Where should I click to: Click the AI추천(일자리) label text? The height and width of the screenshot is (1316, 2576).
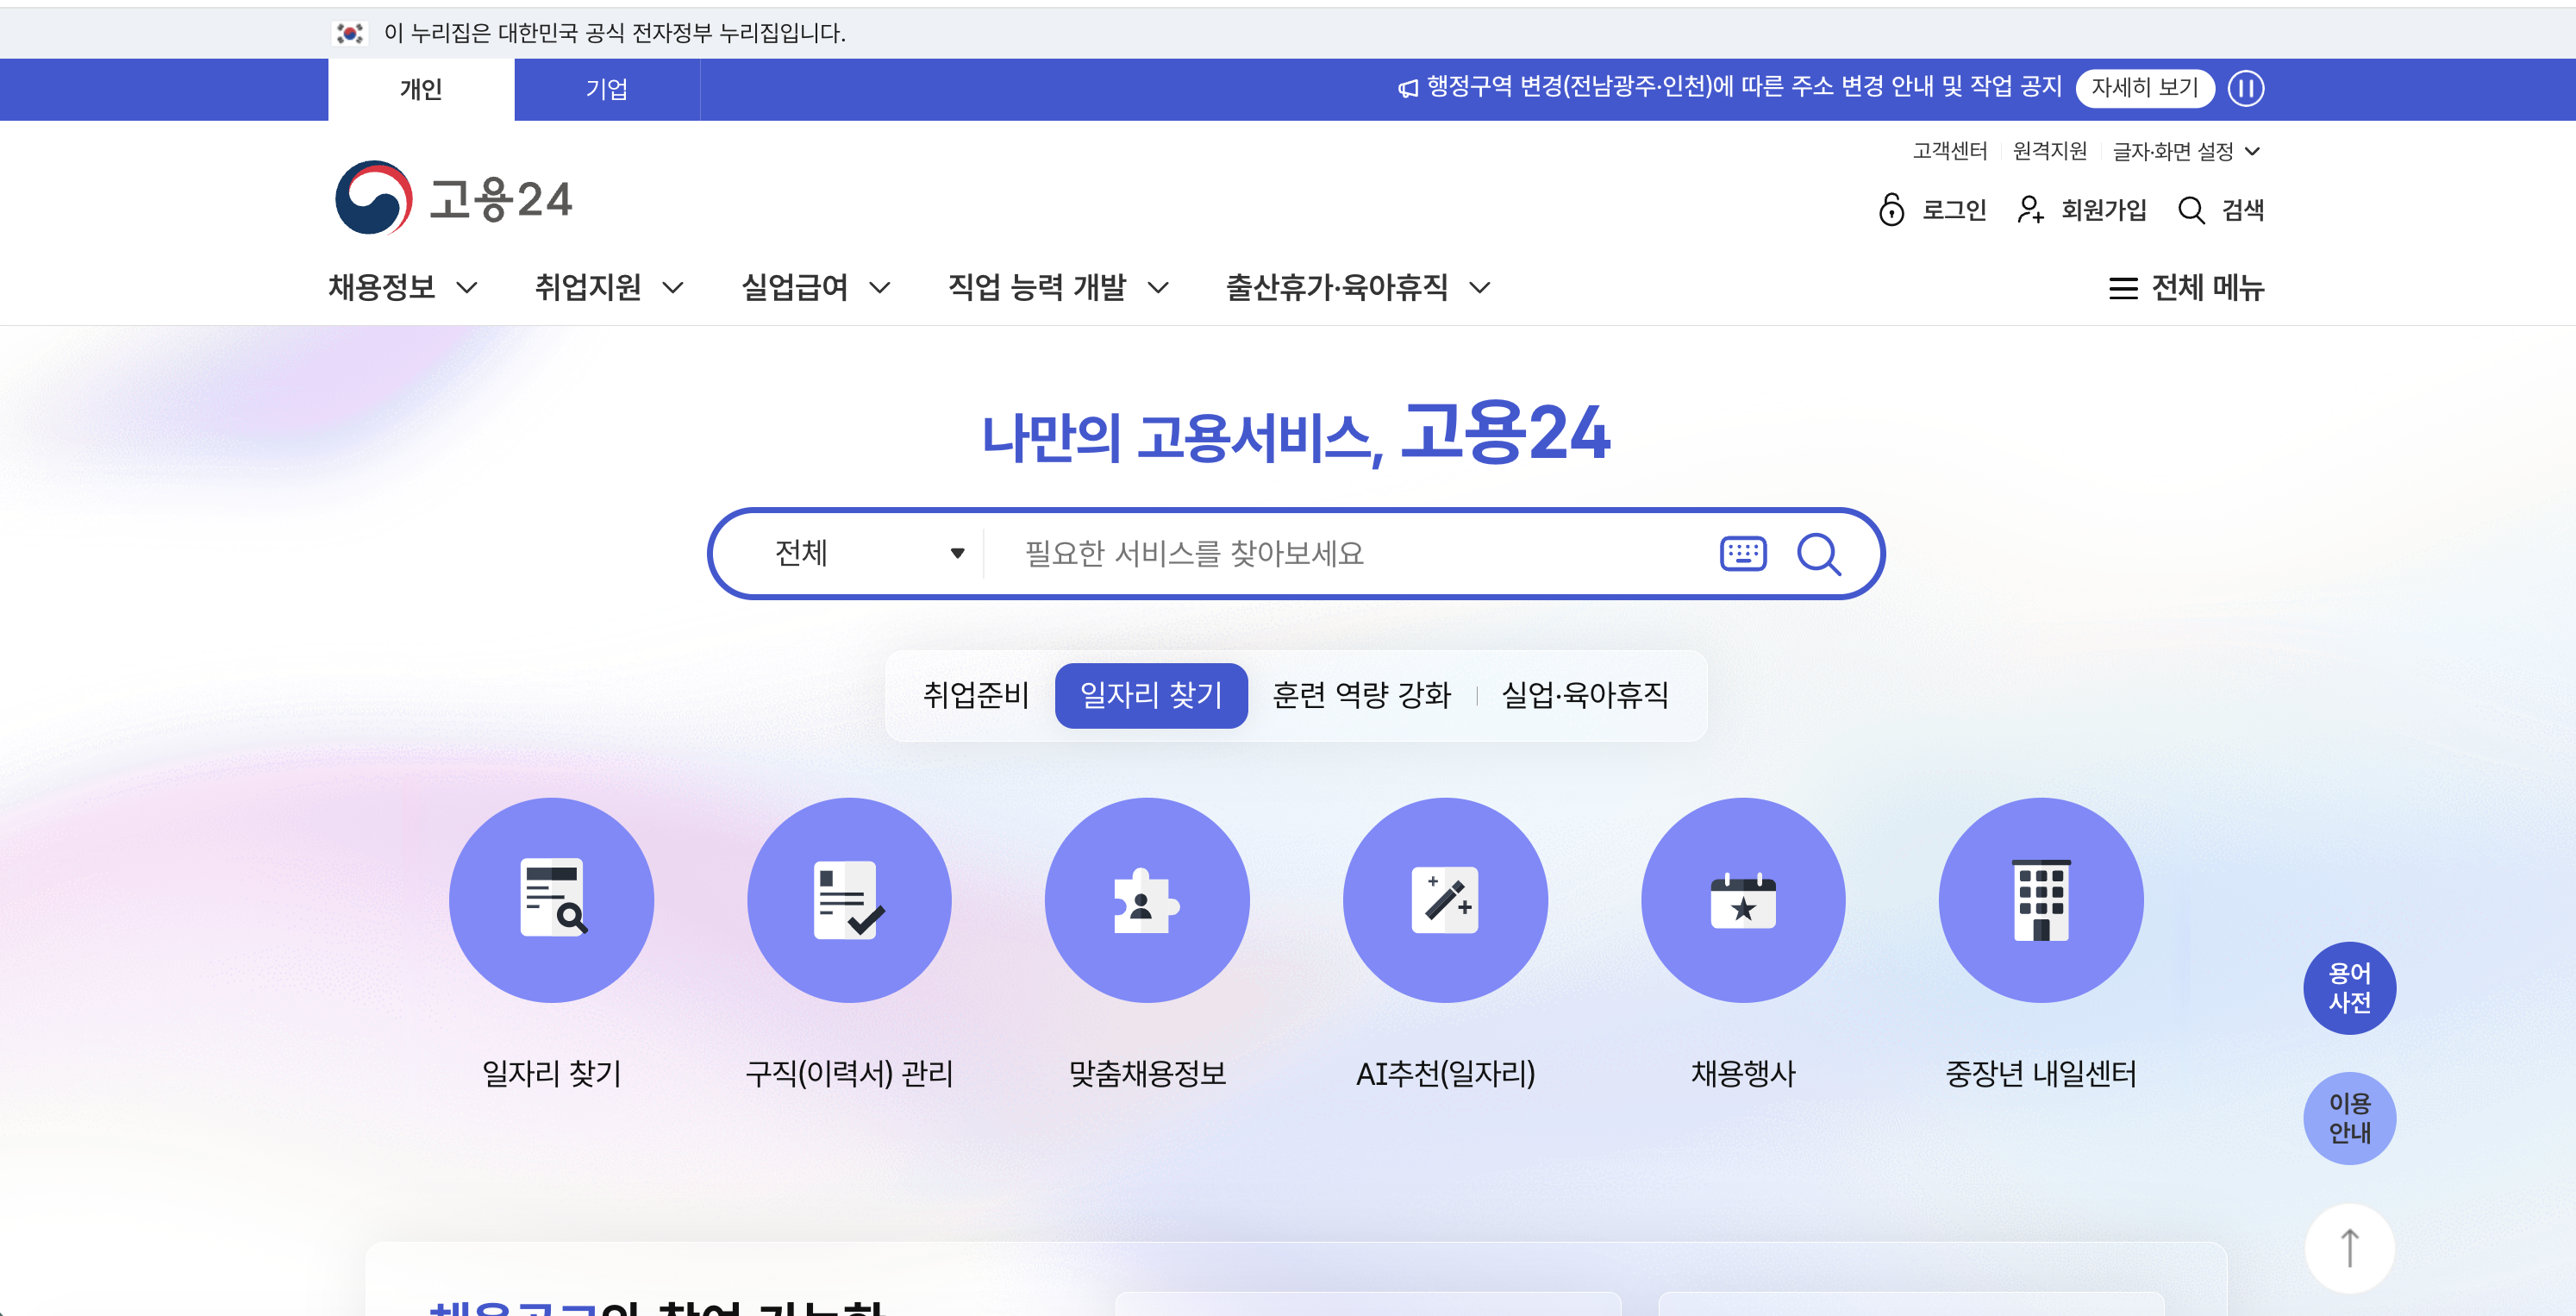pos(1445,1073)
